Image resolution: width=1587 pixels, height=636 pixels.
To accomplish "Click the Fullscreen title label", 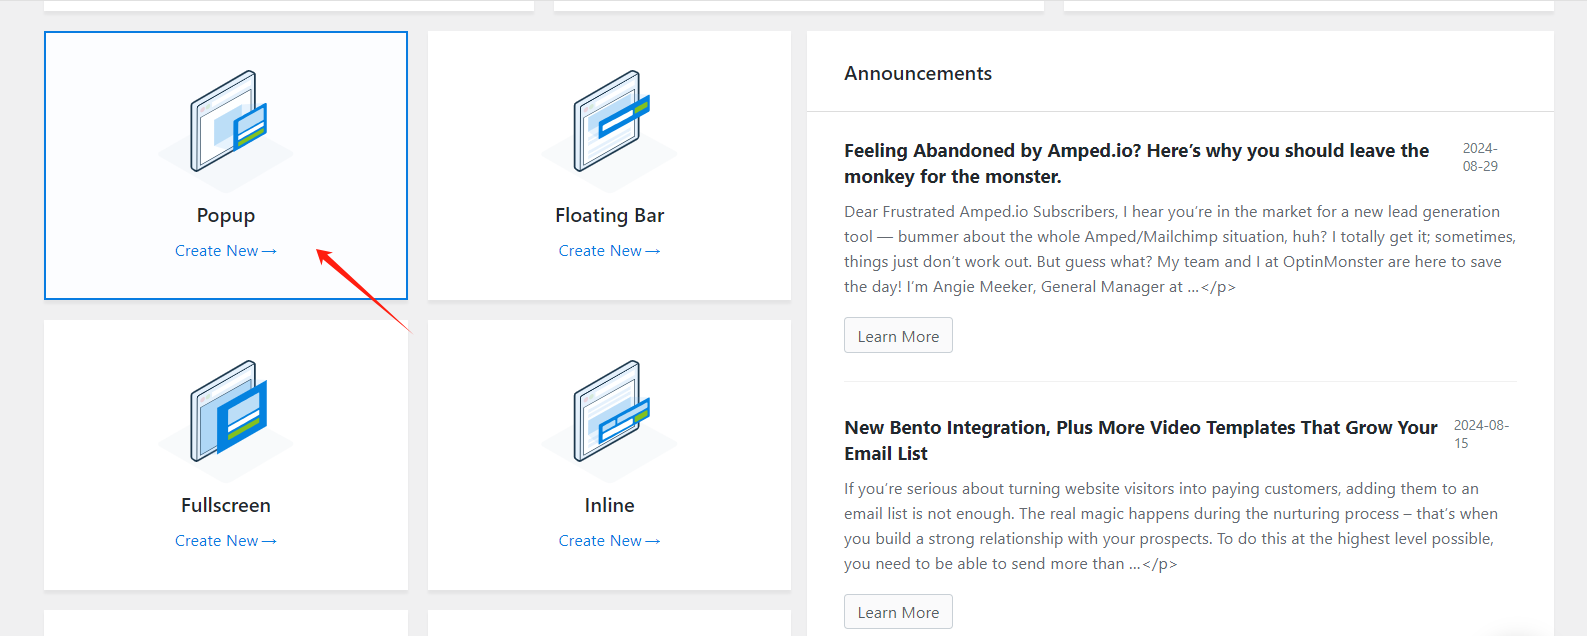I will point(226,506).
